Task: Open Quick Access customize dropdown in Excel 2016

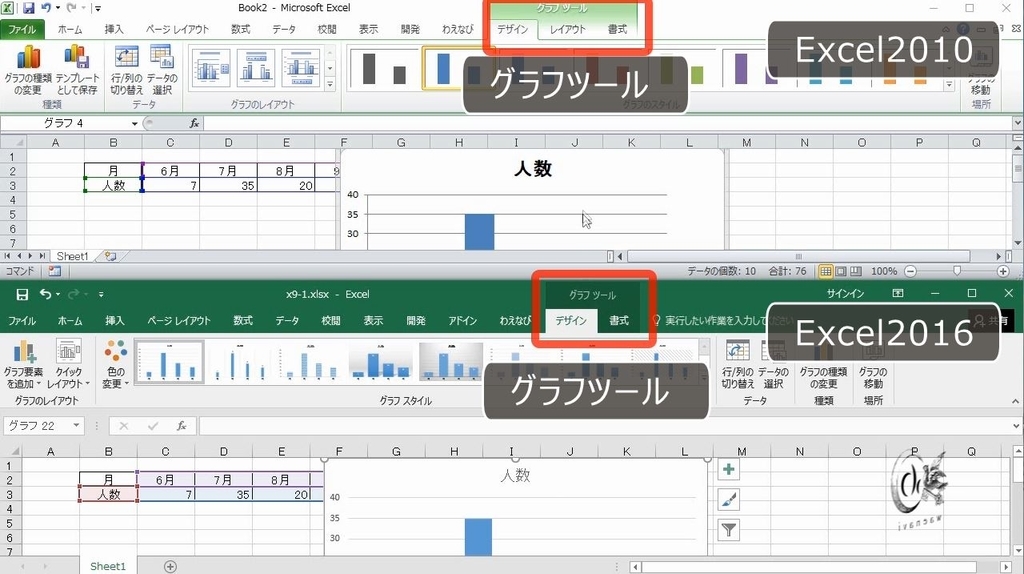Action: (x=101, y=295)
